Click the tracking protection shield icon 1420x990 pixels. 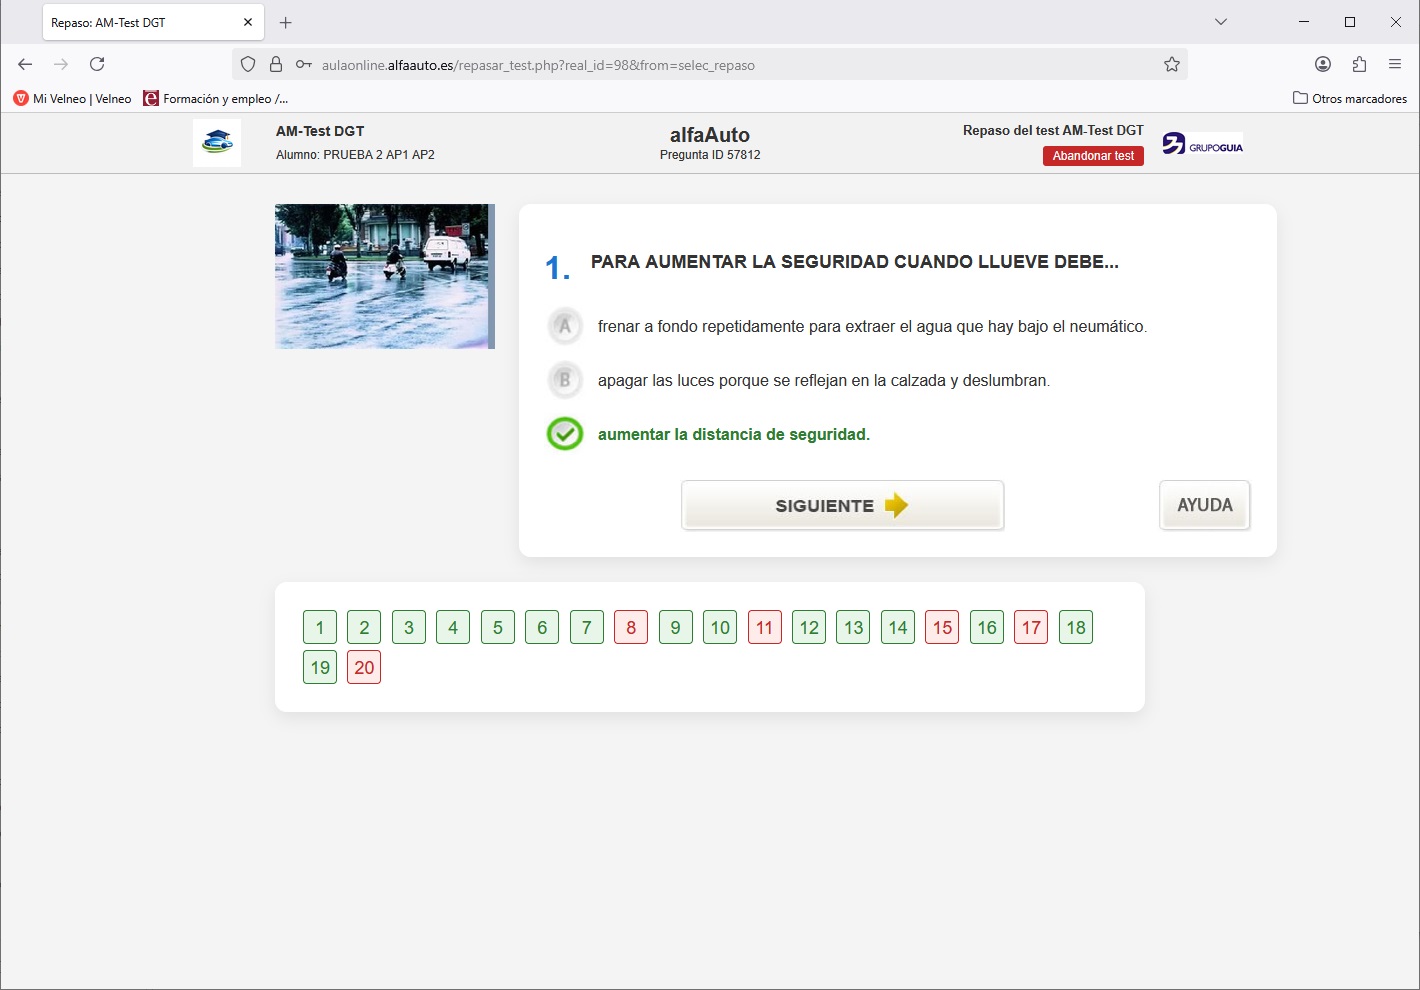pos(247,64)
